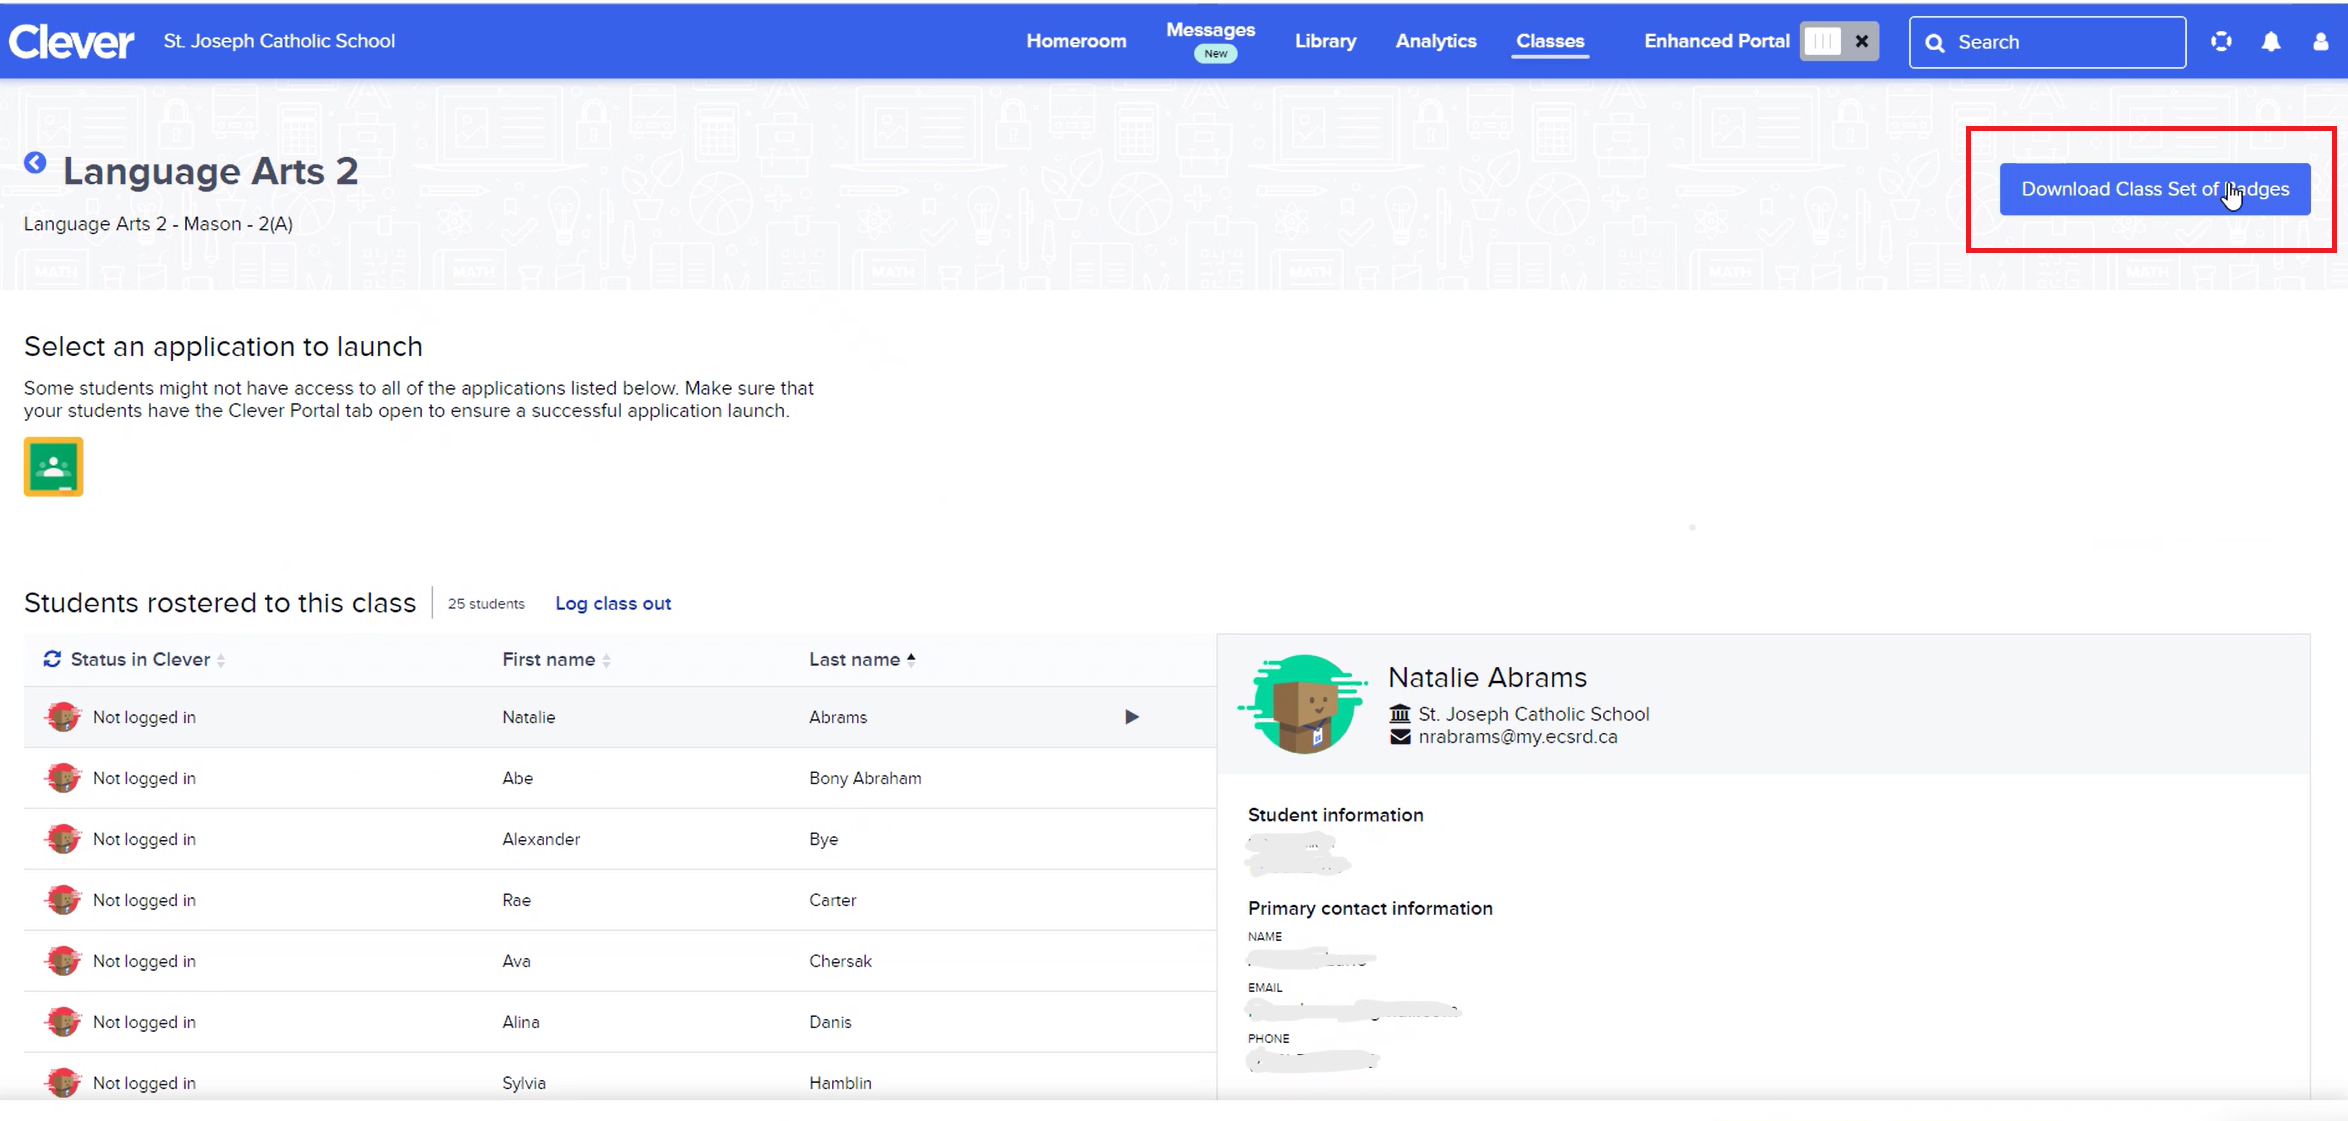Click the search magnifier icon
Image resolution: width=2348 pixels, height=1121 pixels.
click(x=1935, y=43)
